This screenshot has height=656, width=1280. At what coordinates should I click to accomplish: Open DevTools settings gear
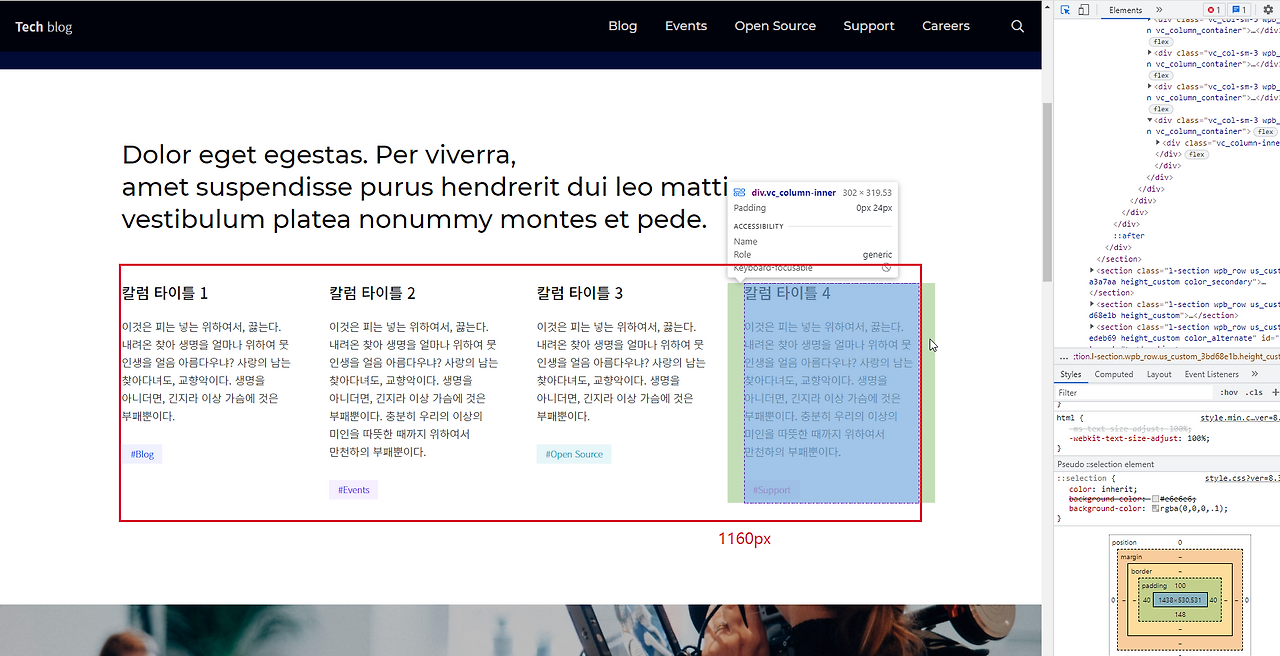click(1269, 10)
